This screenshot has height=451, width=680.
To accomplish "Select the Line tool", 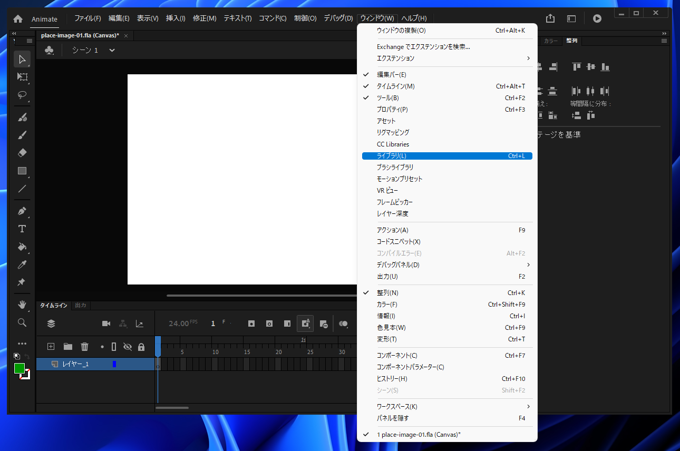I will click(x=22, y=189).
